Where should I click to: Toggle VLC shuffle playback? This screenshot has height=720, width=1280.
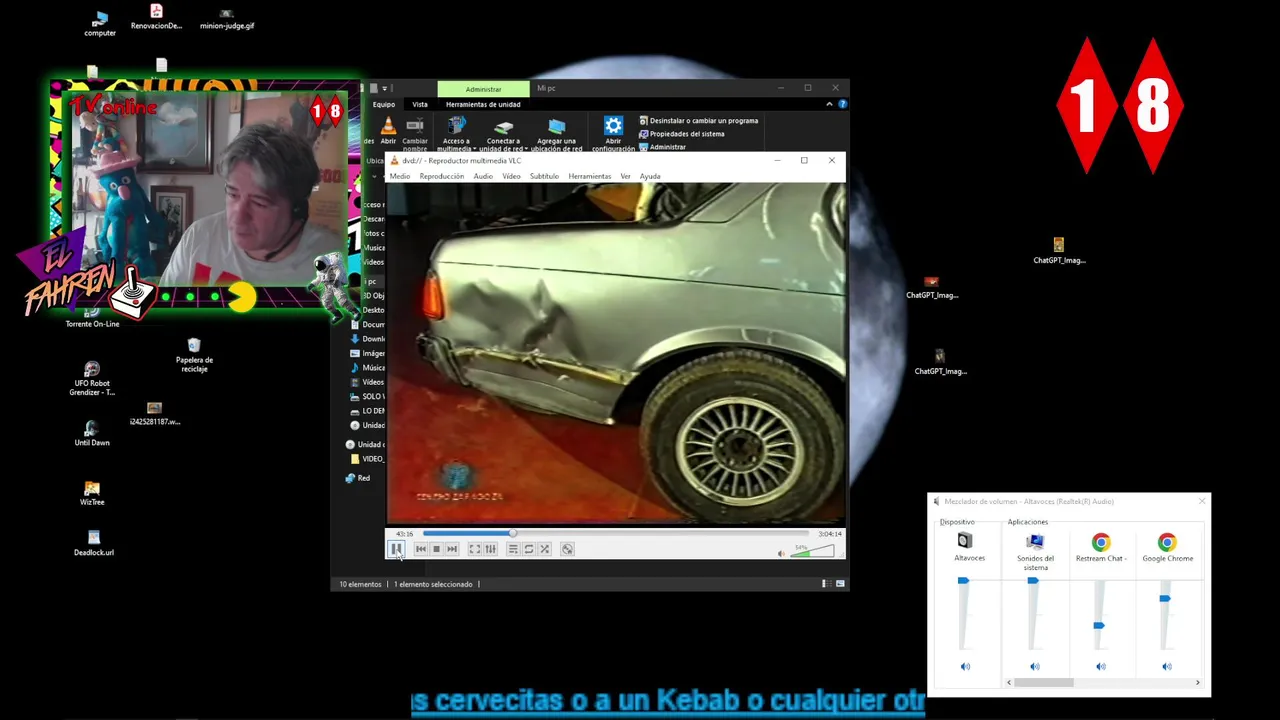click(x=545, y=549)
